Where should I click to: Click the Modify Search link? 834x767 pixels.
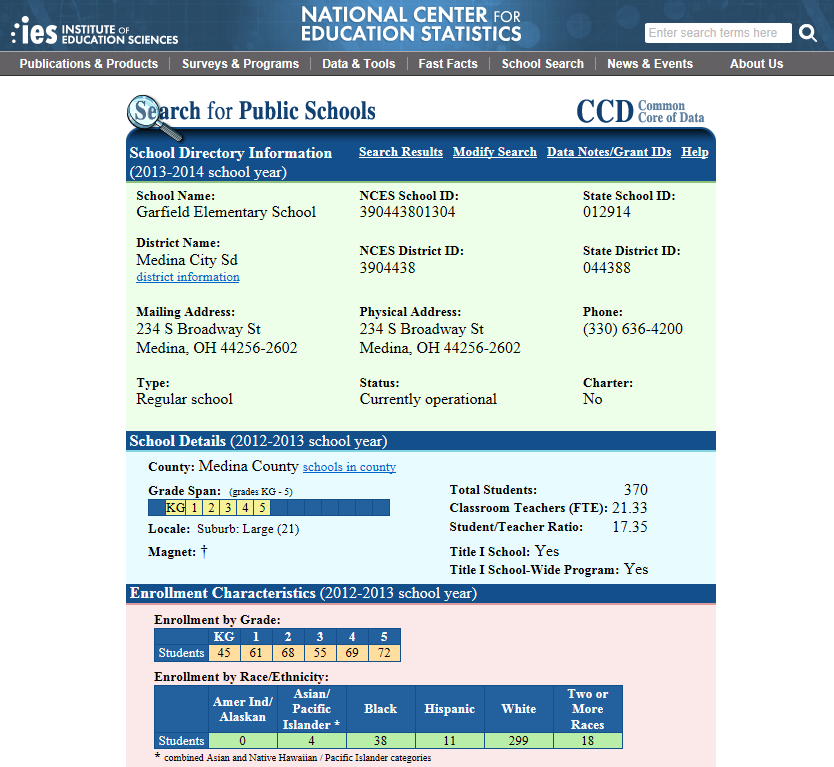tap(495, 152)
